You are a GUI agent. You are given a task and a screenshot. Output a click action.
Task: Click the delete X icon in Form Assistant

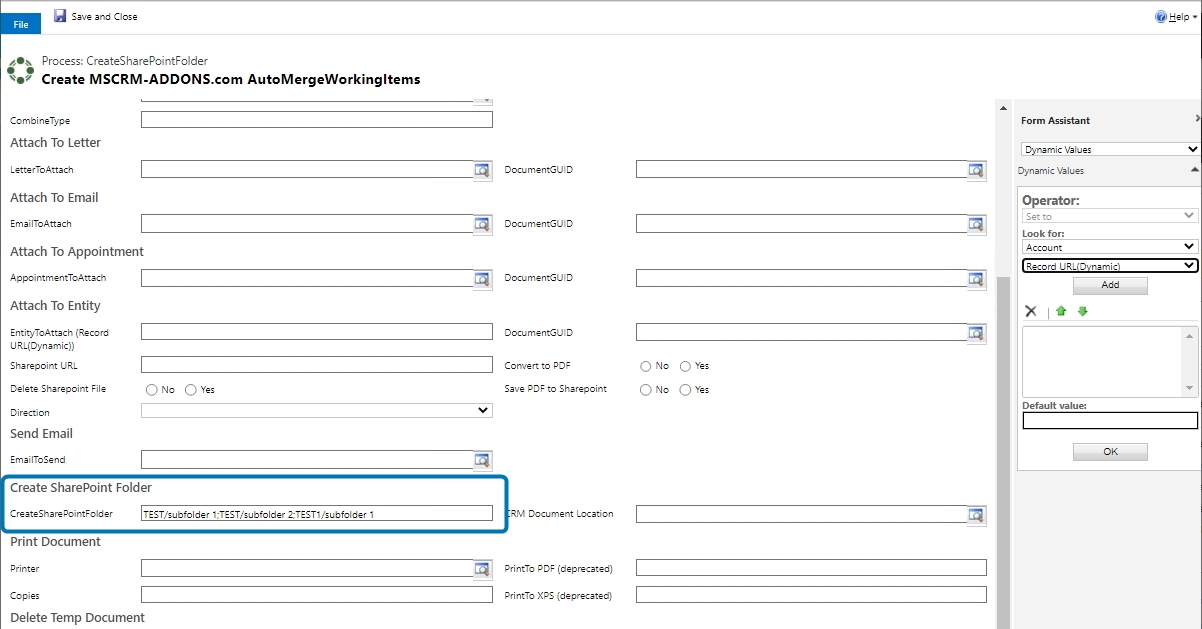pyautogui.click(x=1031, y=312)
